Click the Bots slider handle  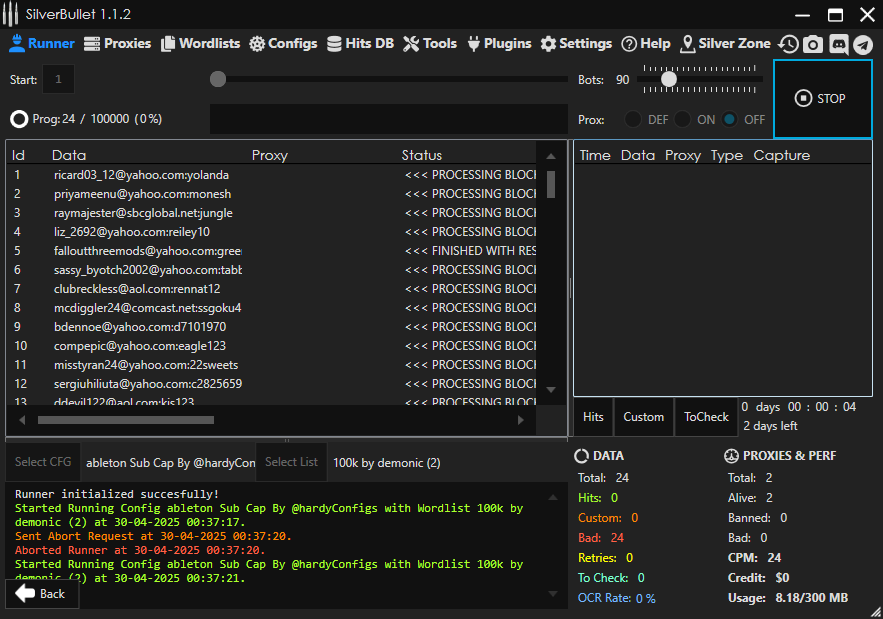coord(669,79)
